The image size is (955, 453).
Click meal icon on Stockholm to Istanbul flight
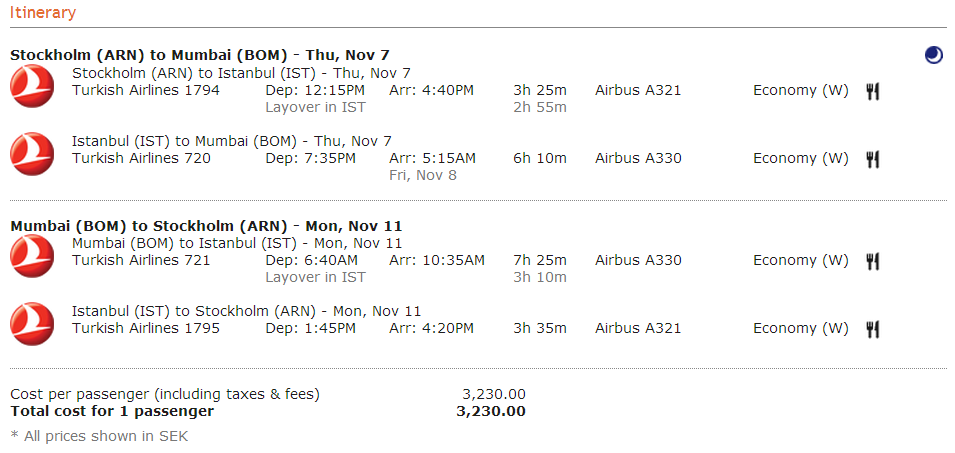pos(873,91)
